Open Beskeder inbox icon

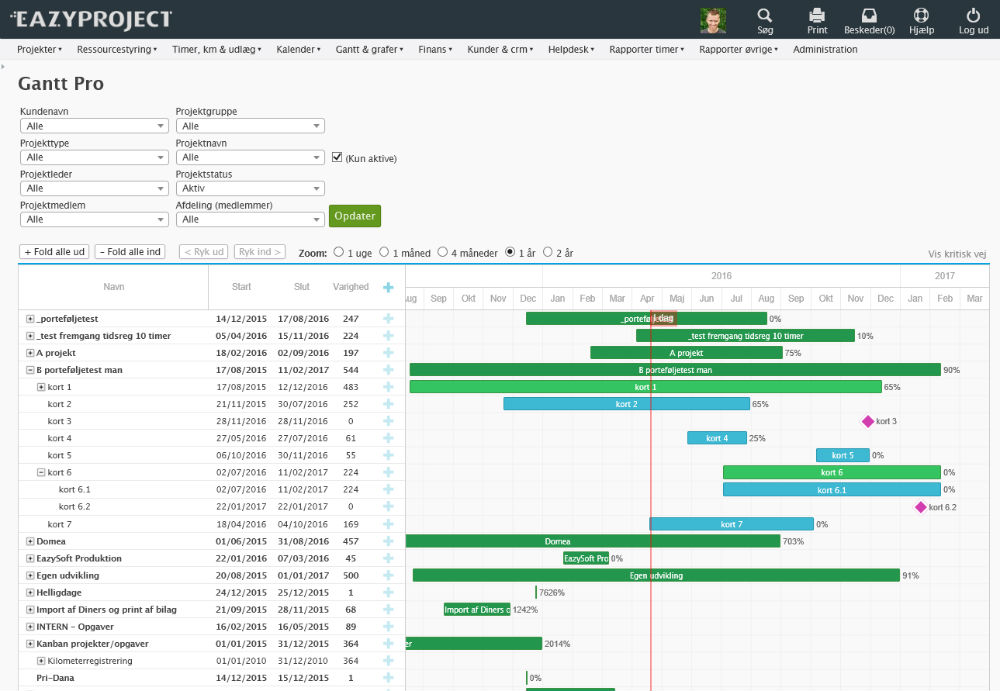point(868,15)
